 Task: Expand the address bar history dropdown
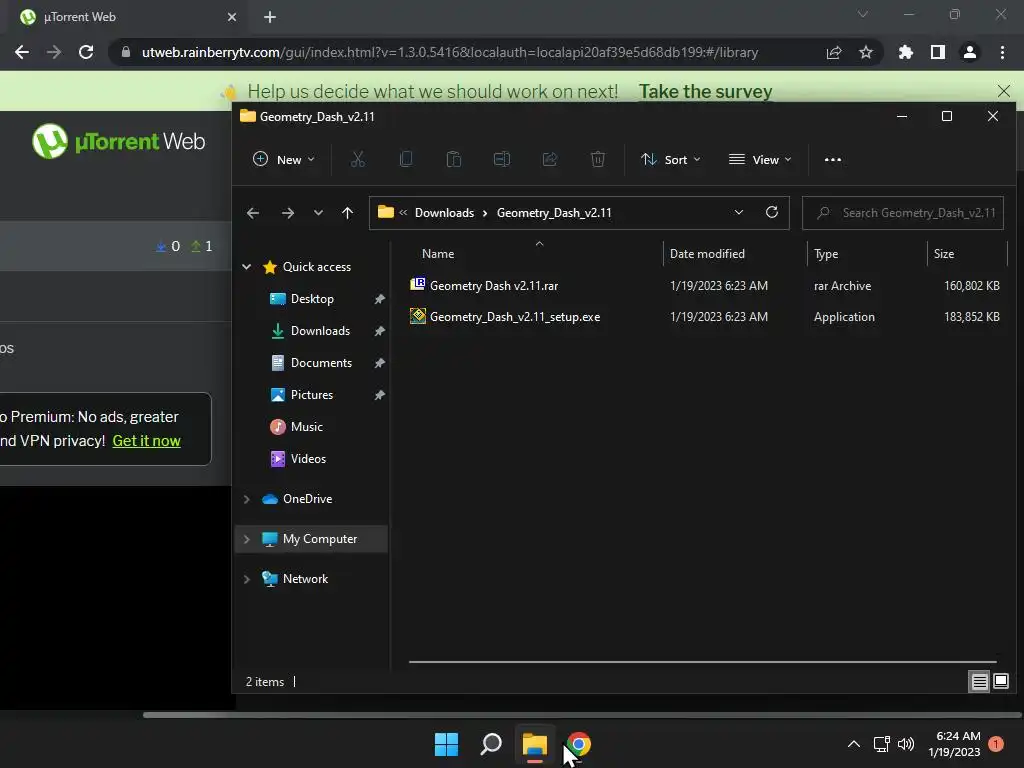point(739,212)
